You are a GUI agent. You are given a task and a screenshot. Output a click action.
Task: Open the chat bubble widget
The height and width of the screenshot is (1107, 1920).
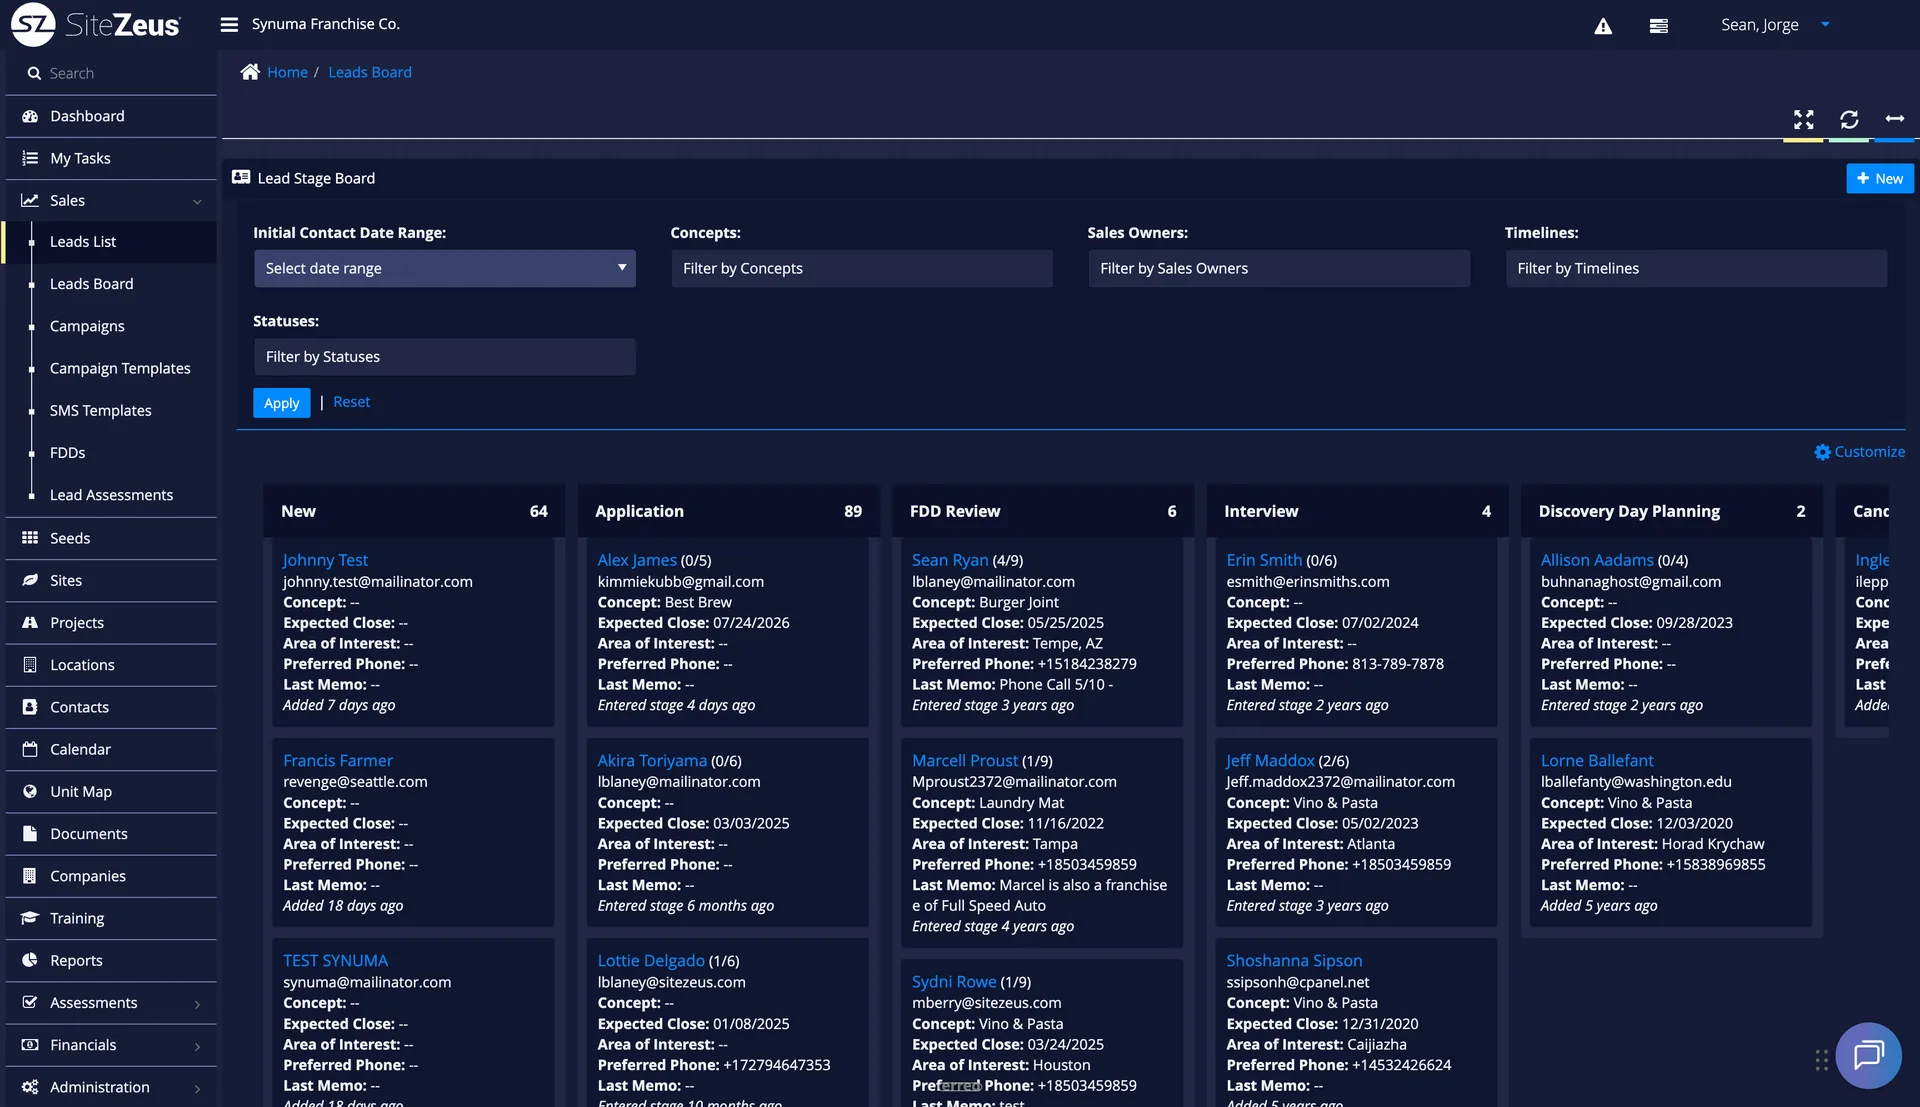(x=1867, y=1055)
